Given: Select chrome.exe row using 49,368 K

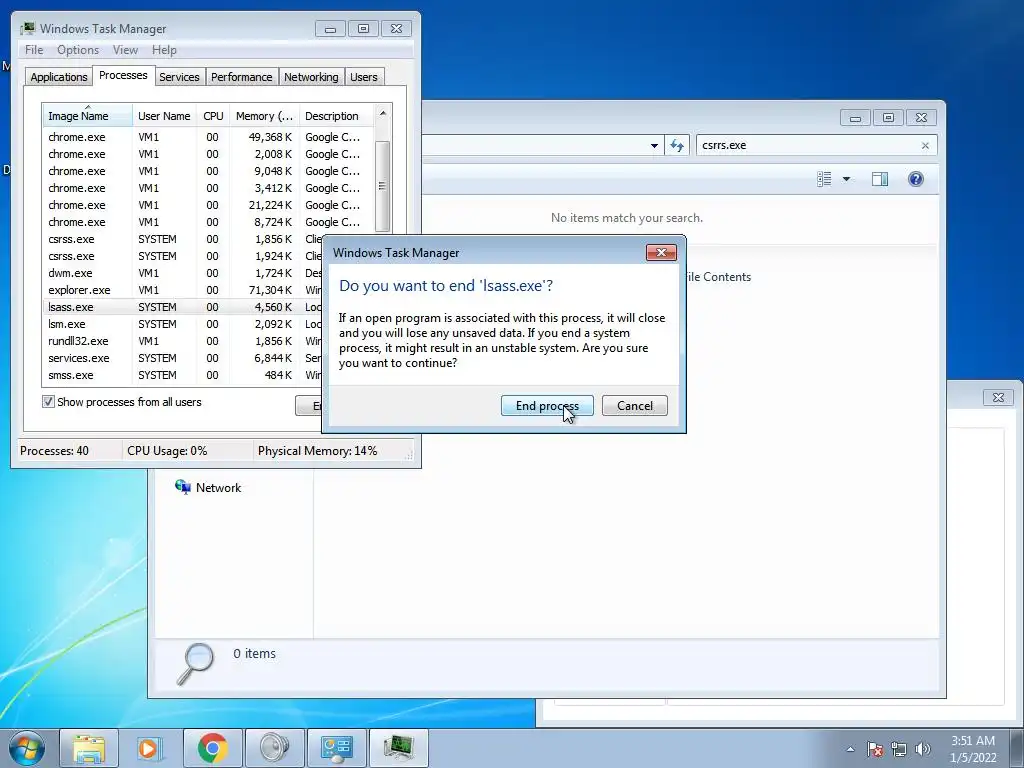Looking at the screenshot, I should click(209, 137).
